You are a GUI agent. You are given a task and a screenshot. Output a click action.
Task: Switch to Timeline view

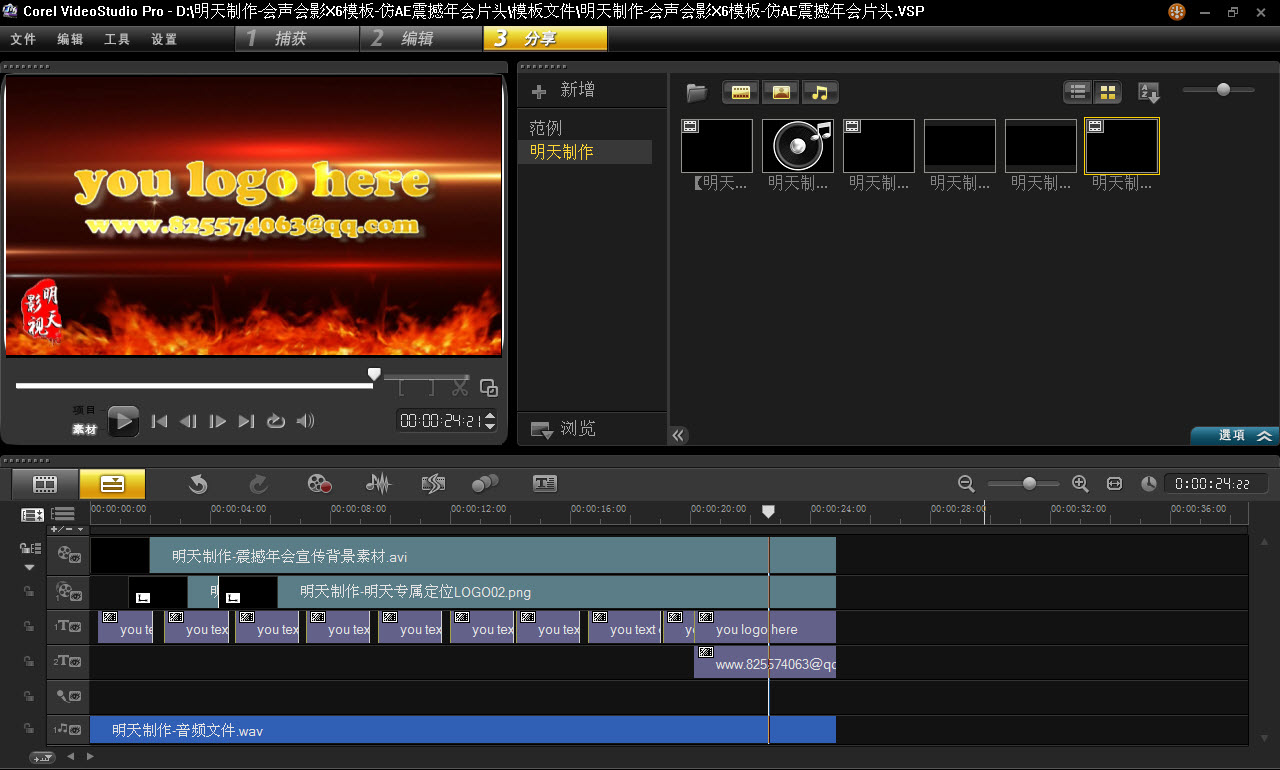(x=112, y=484)
